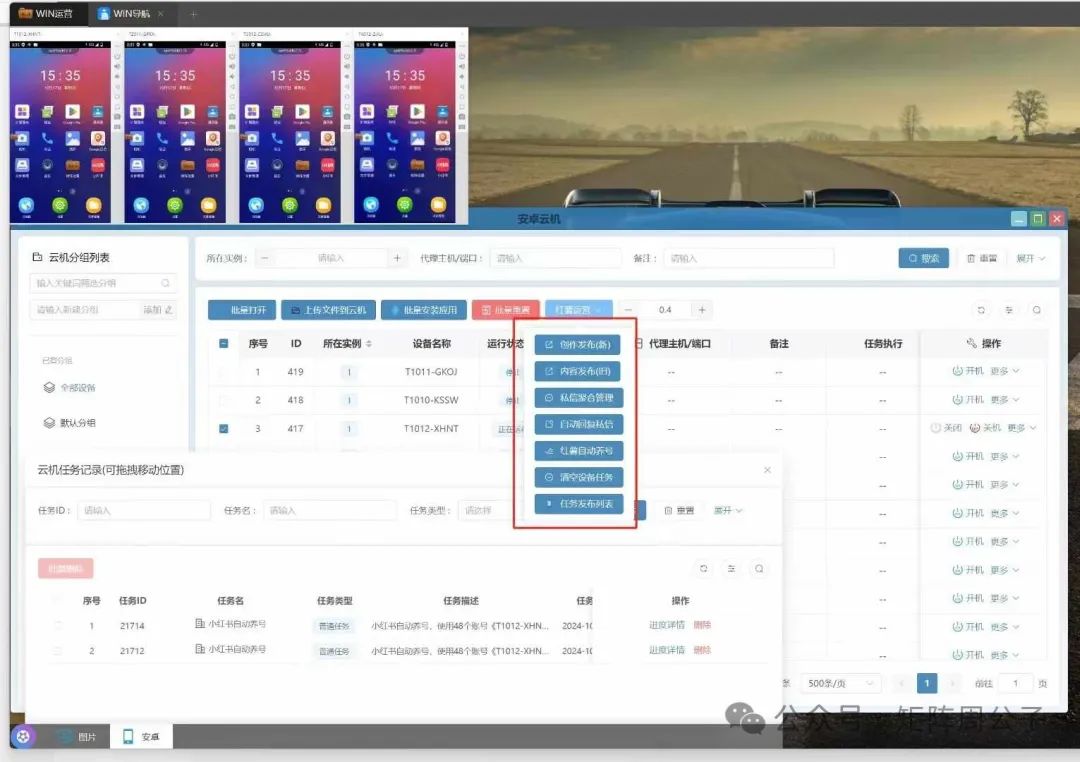Viewport: 1080px width, 762px height.
Task: Click 重置 button in task record panel
Action: pyautogui.click(x=679, y=511)
